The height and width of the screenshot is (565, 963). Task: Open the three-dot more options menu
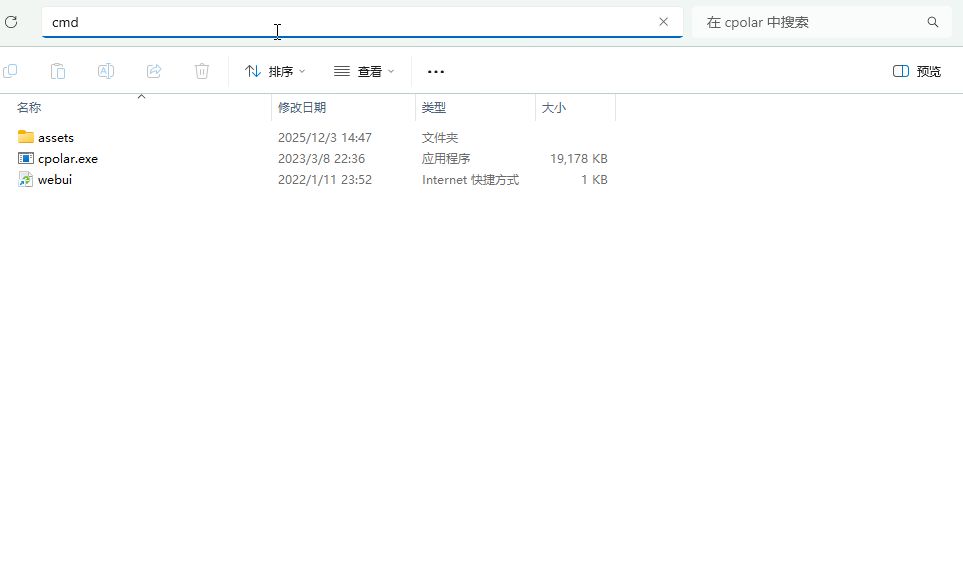(x=435, y=72)
